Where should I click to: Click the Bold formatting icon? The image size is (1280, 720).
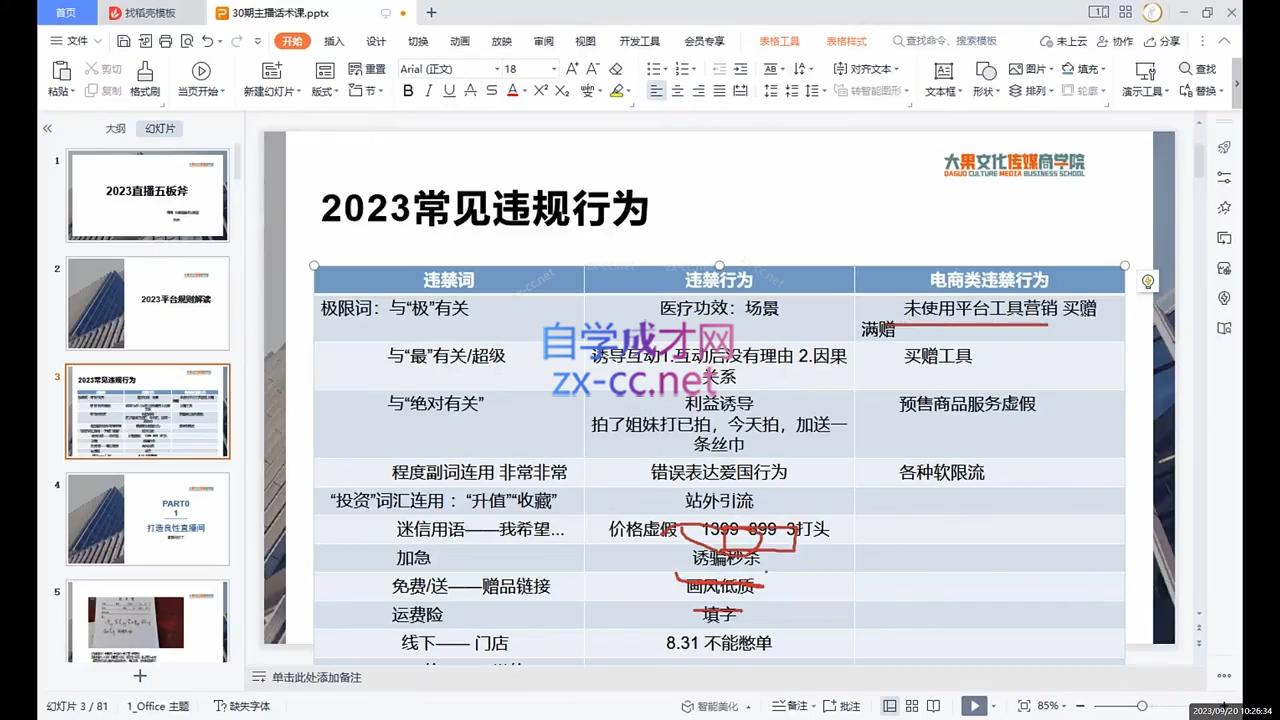(x=408, y=91)
